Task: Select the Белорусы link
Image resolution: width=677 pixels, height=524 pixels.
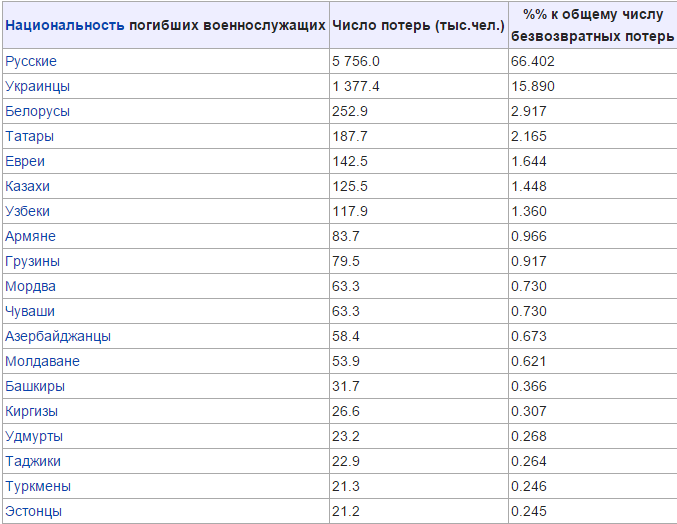Action: click(37, 111)
